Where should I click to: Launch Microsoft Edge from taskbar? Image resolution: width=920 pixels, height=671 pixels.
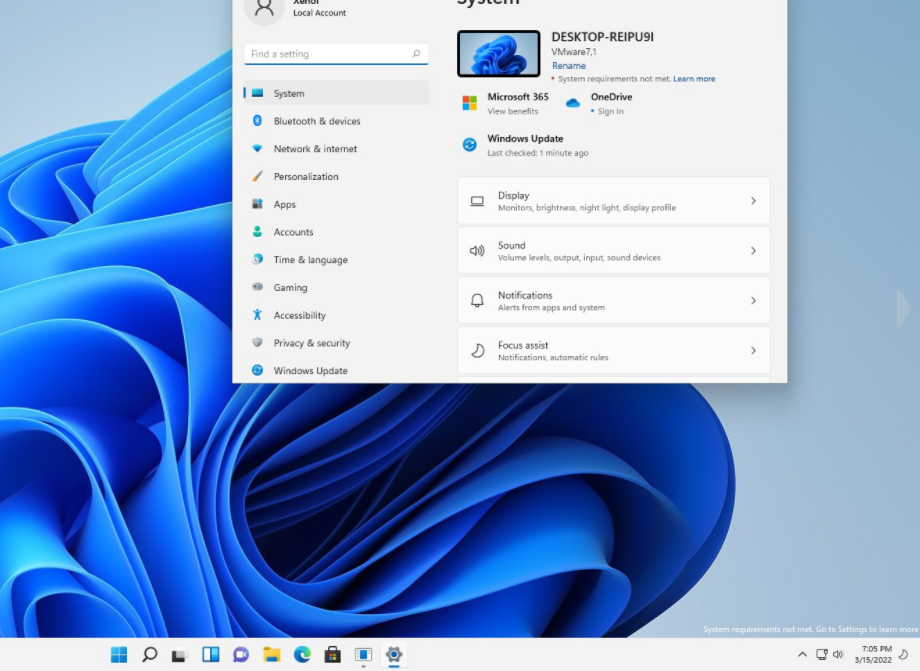(302, 655)
